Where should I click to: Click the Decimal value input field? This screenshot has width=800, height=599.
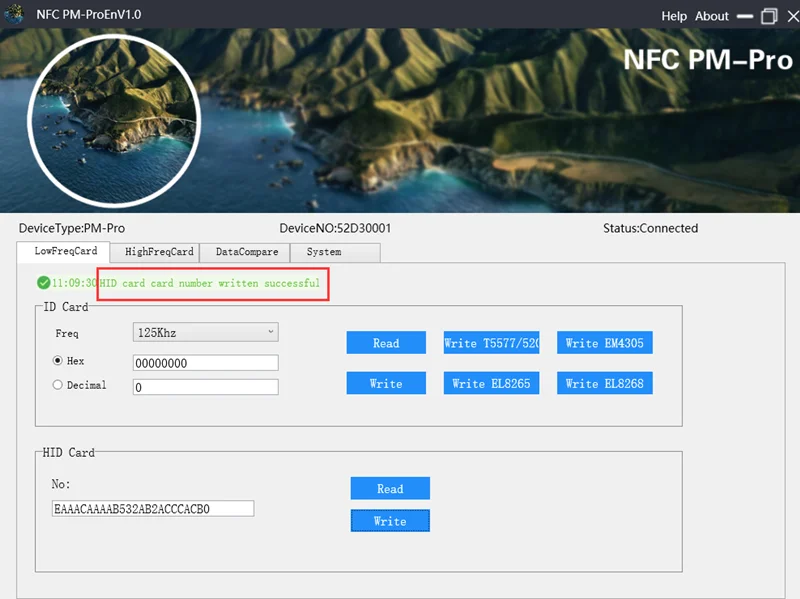tap(206, 387)
